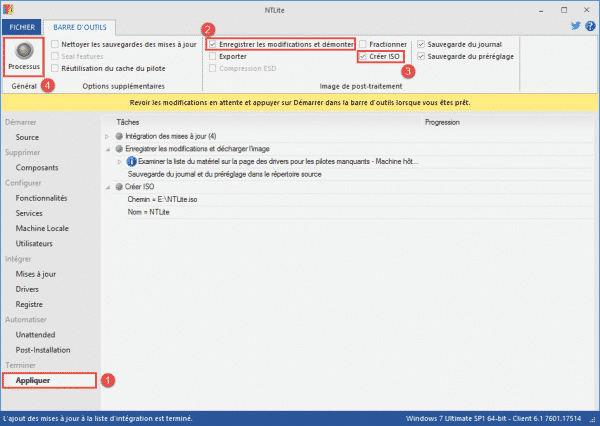Click the yellow Revoir les modifications en attente banner
The image size is (600, 426).
tap(300, 103)
